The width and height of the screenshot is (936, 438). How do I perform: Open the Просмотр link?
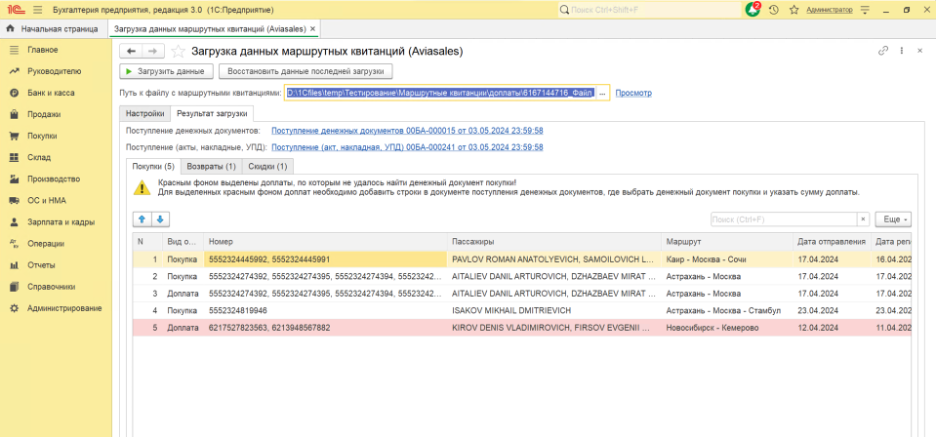pos(633,94)
